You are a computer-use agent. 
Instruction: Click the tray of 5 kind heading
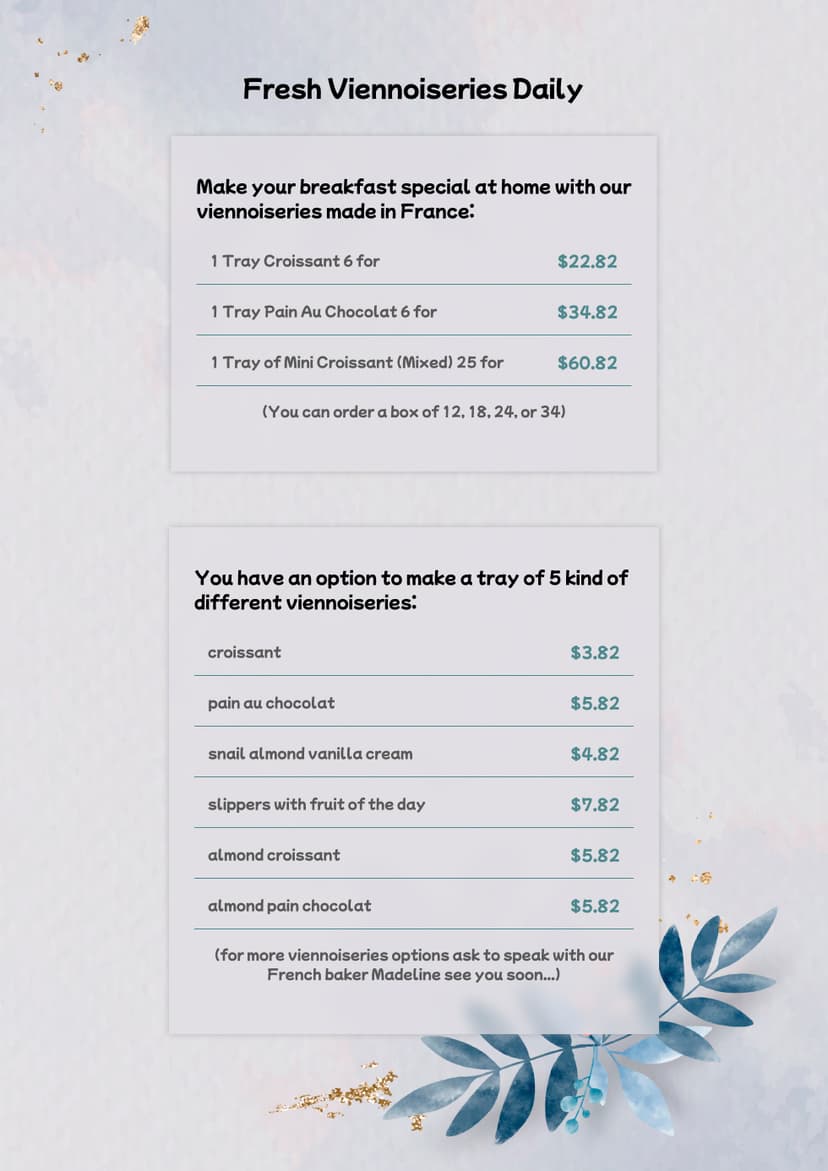(411, 590)
